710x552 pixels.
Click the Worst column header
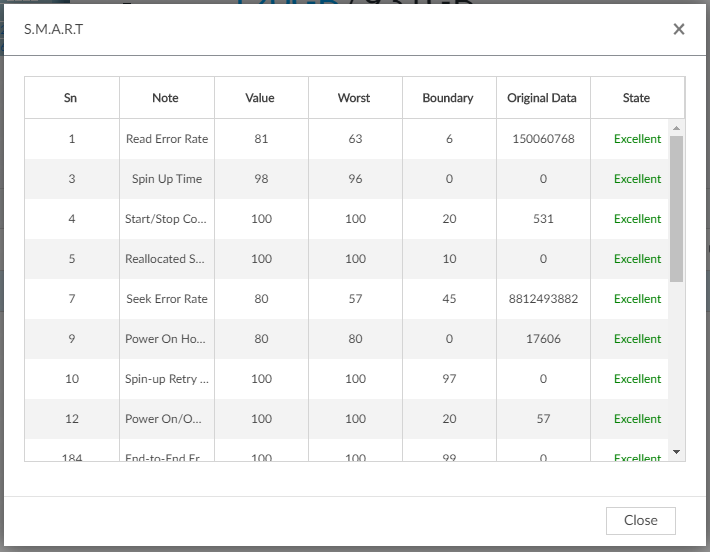354,98
